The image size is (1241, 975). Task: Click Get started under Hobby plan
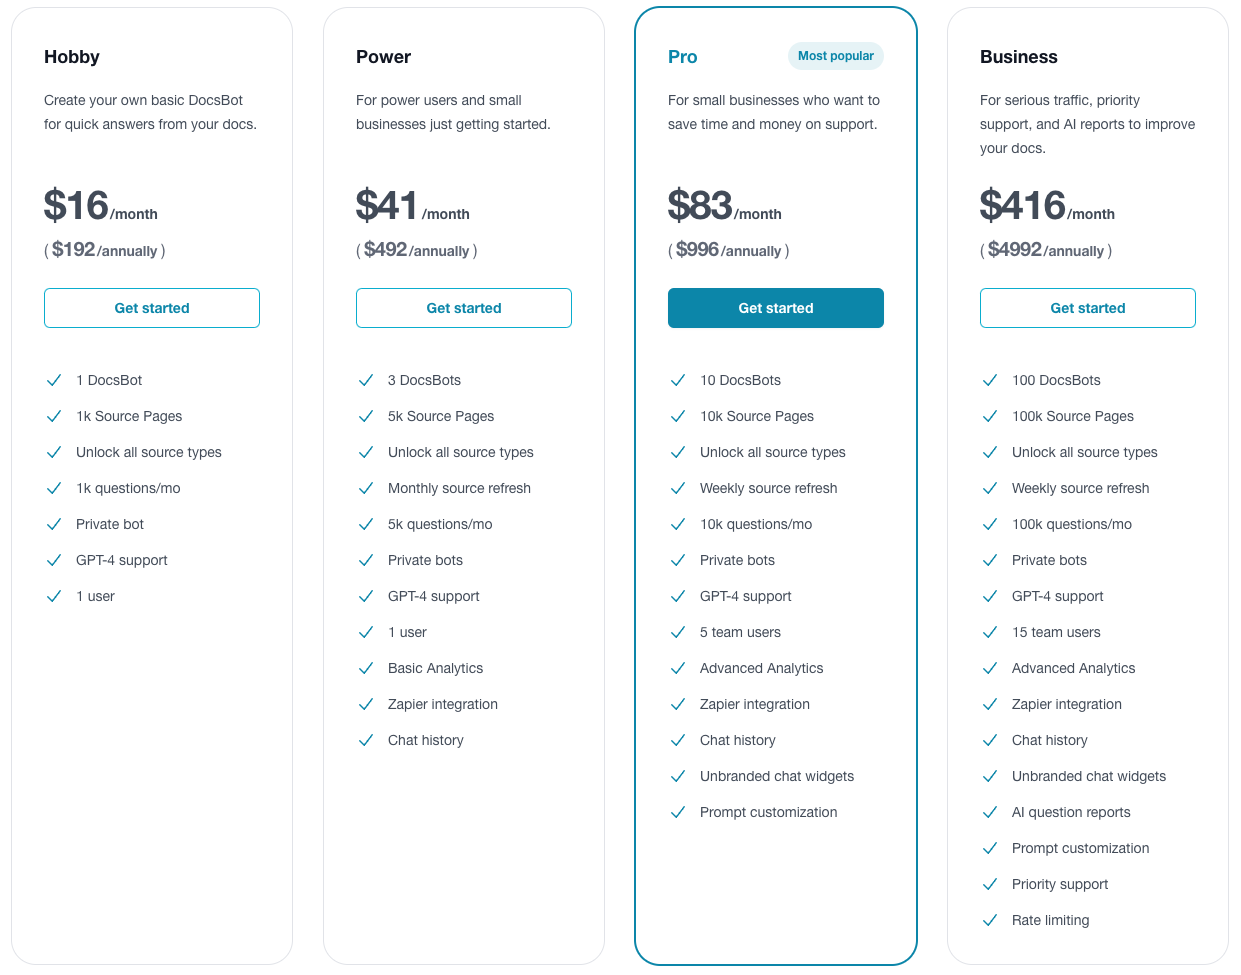coord(152,308)
